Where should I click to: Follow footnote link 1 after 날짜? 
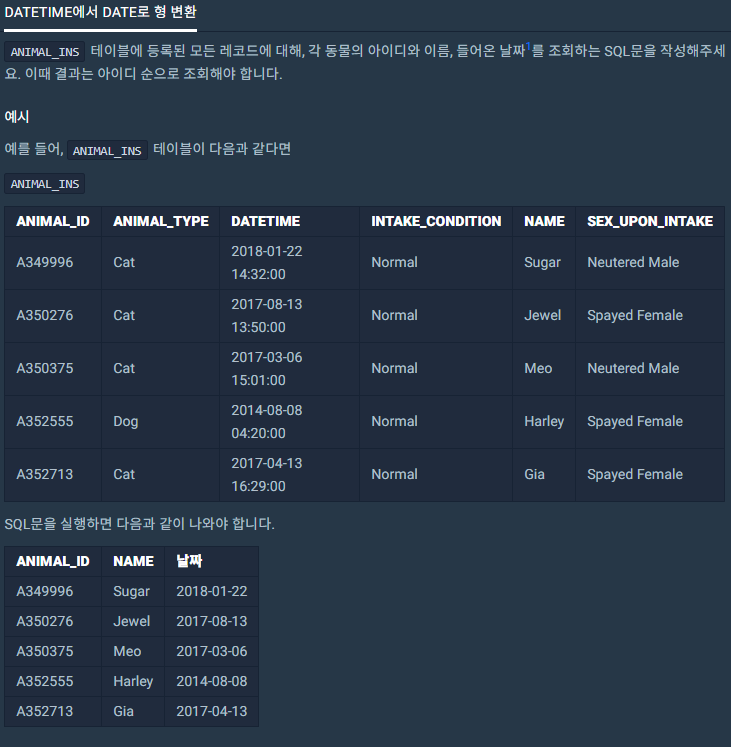tap(528, 46)
